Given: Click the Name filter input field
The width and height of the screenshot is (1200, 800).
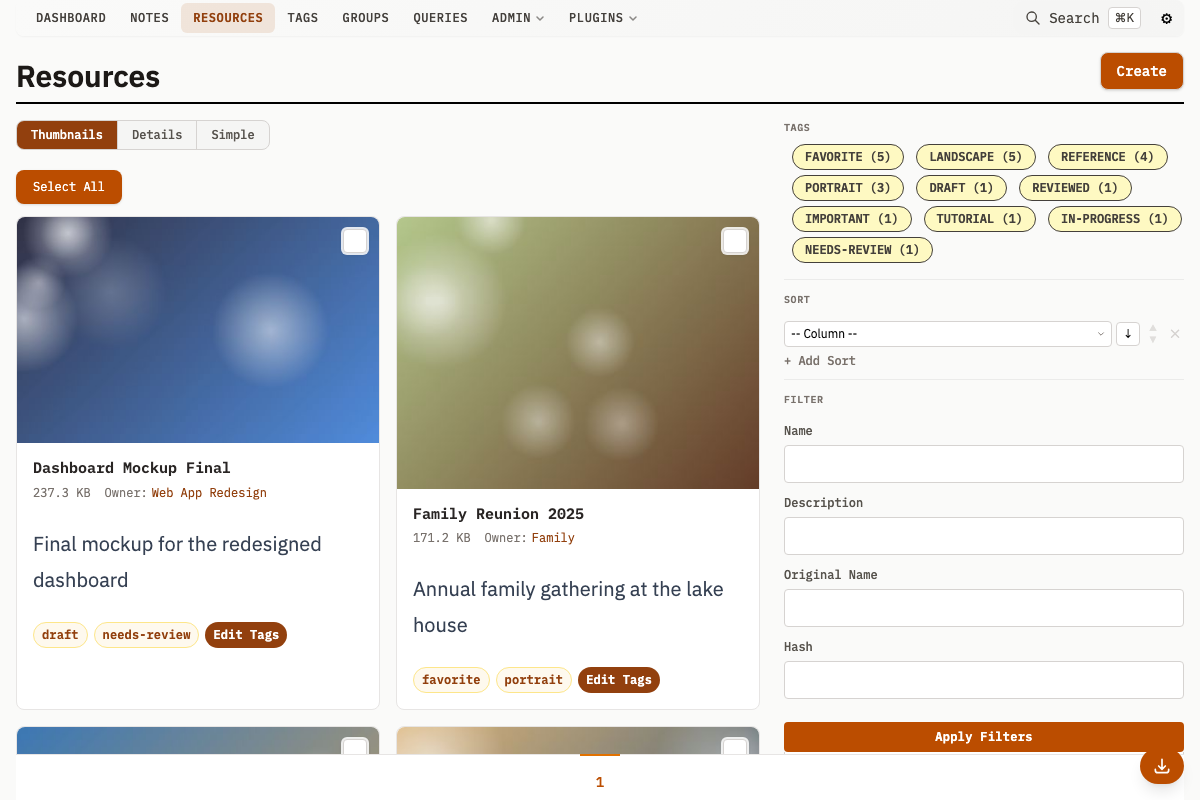Looking at the screenshot, I should [983, 463].
